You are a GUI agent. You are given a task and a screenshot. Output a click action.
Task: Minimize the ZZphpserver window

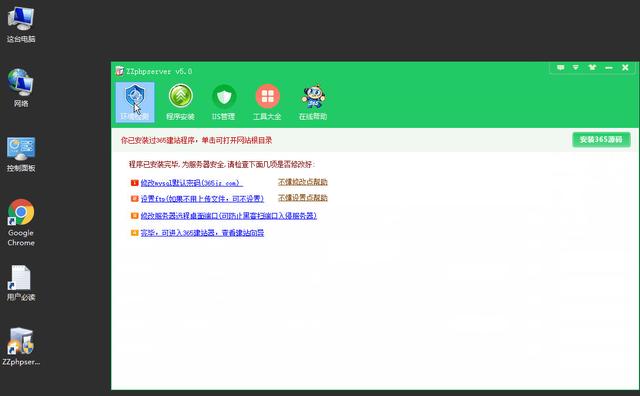coord(609,67)
